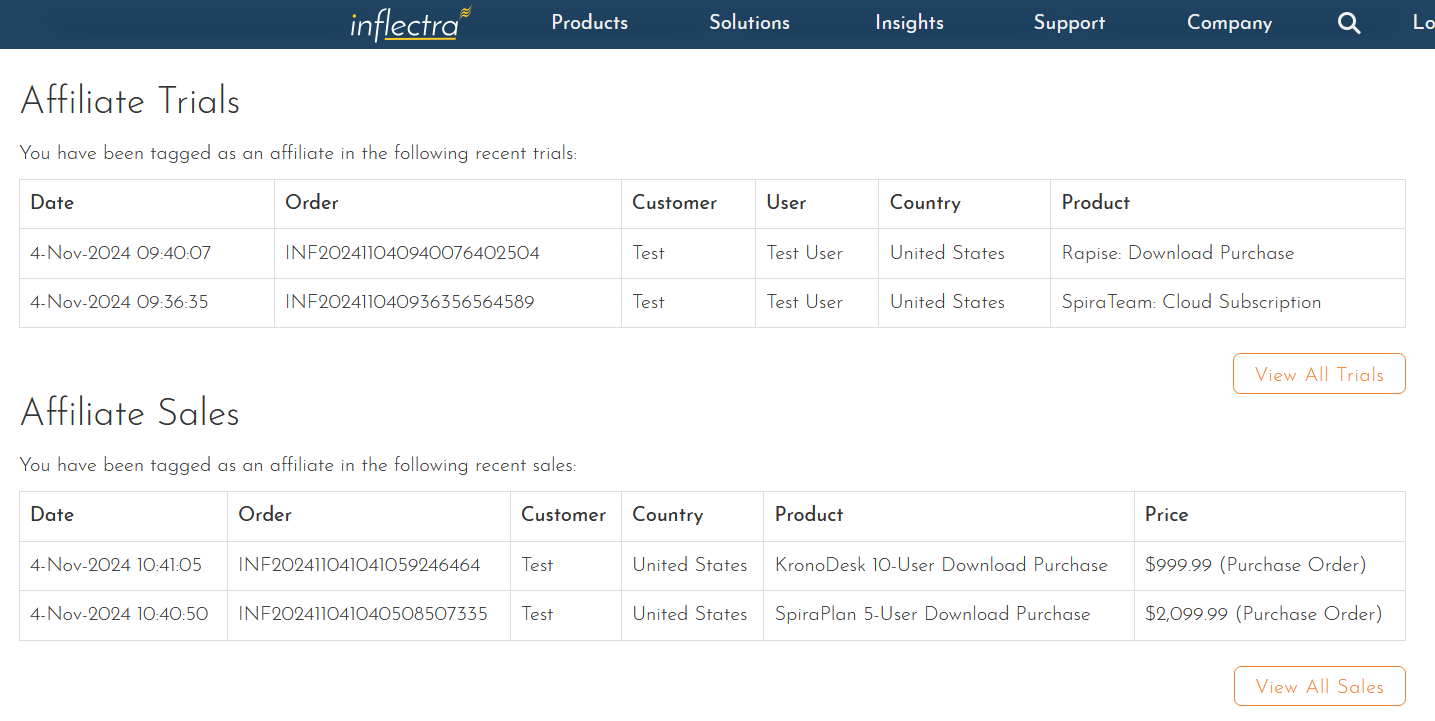Click KronoDesk 10-User Download Purchase
This screenshot has width=1435, height=721.
coord(941,565)
